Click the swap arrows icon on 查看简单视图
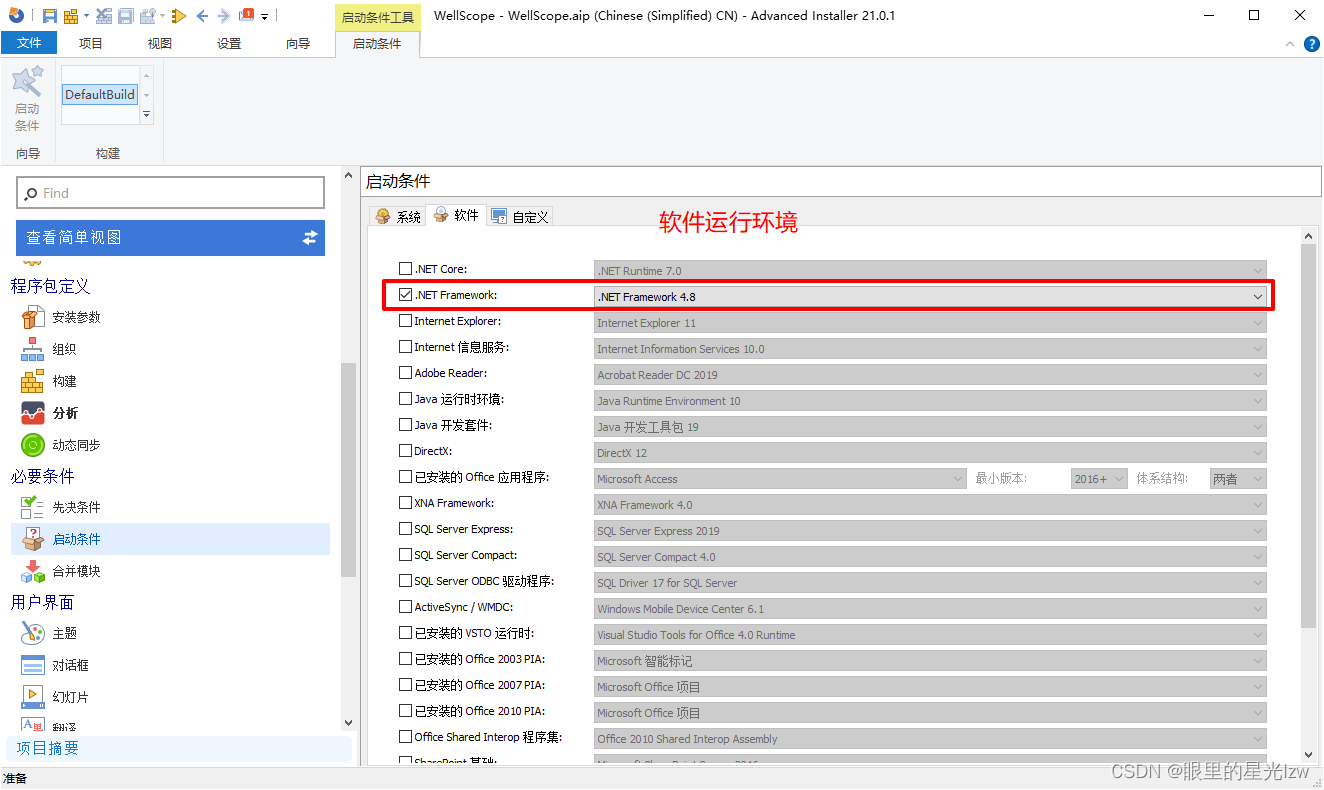Screen dimensions: 1324x790 (x=310, y=237)
